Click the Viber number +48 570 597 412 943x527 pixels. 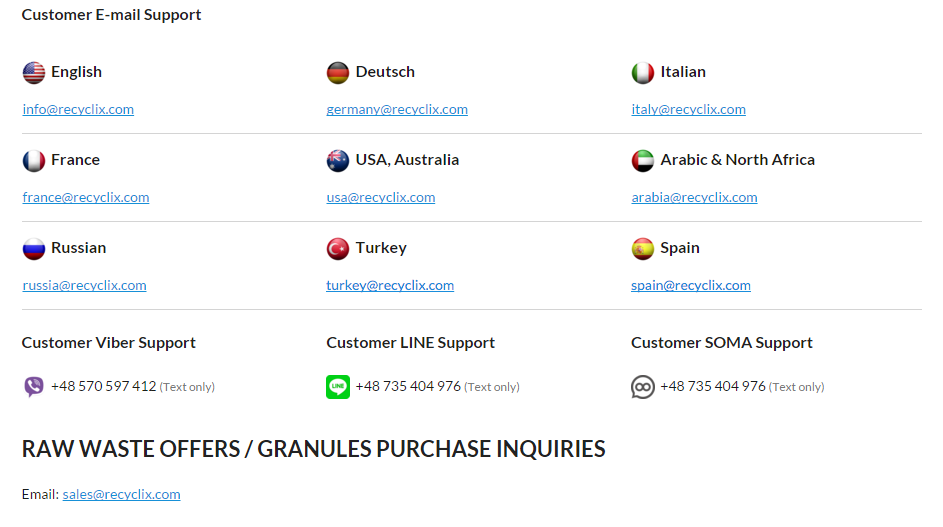(x=104, y=387)
